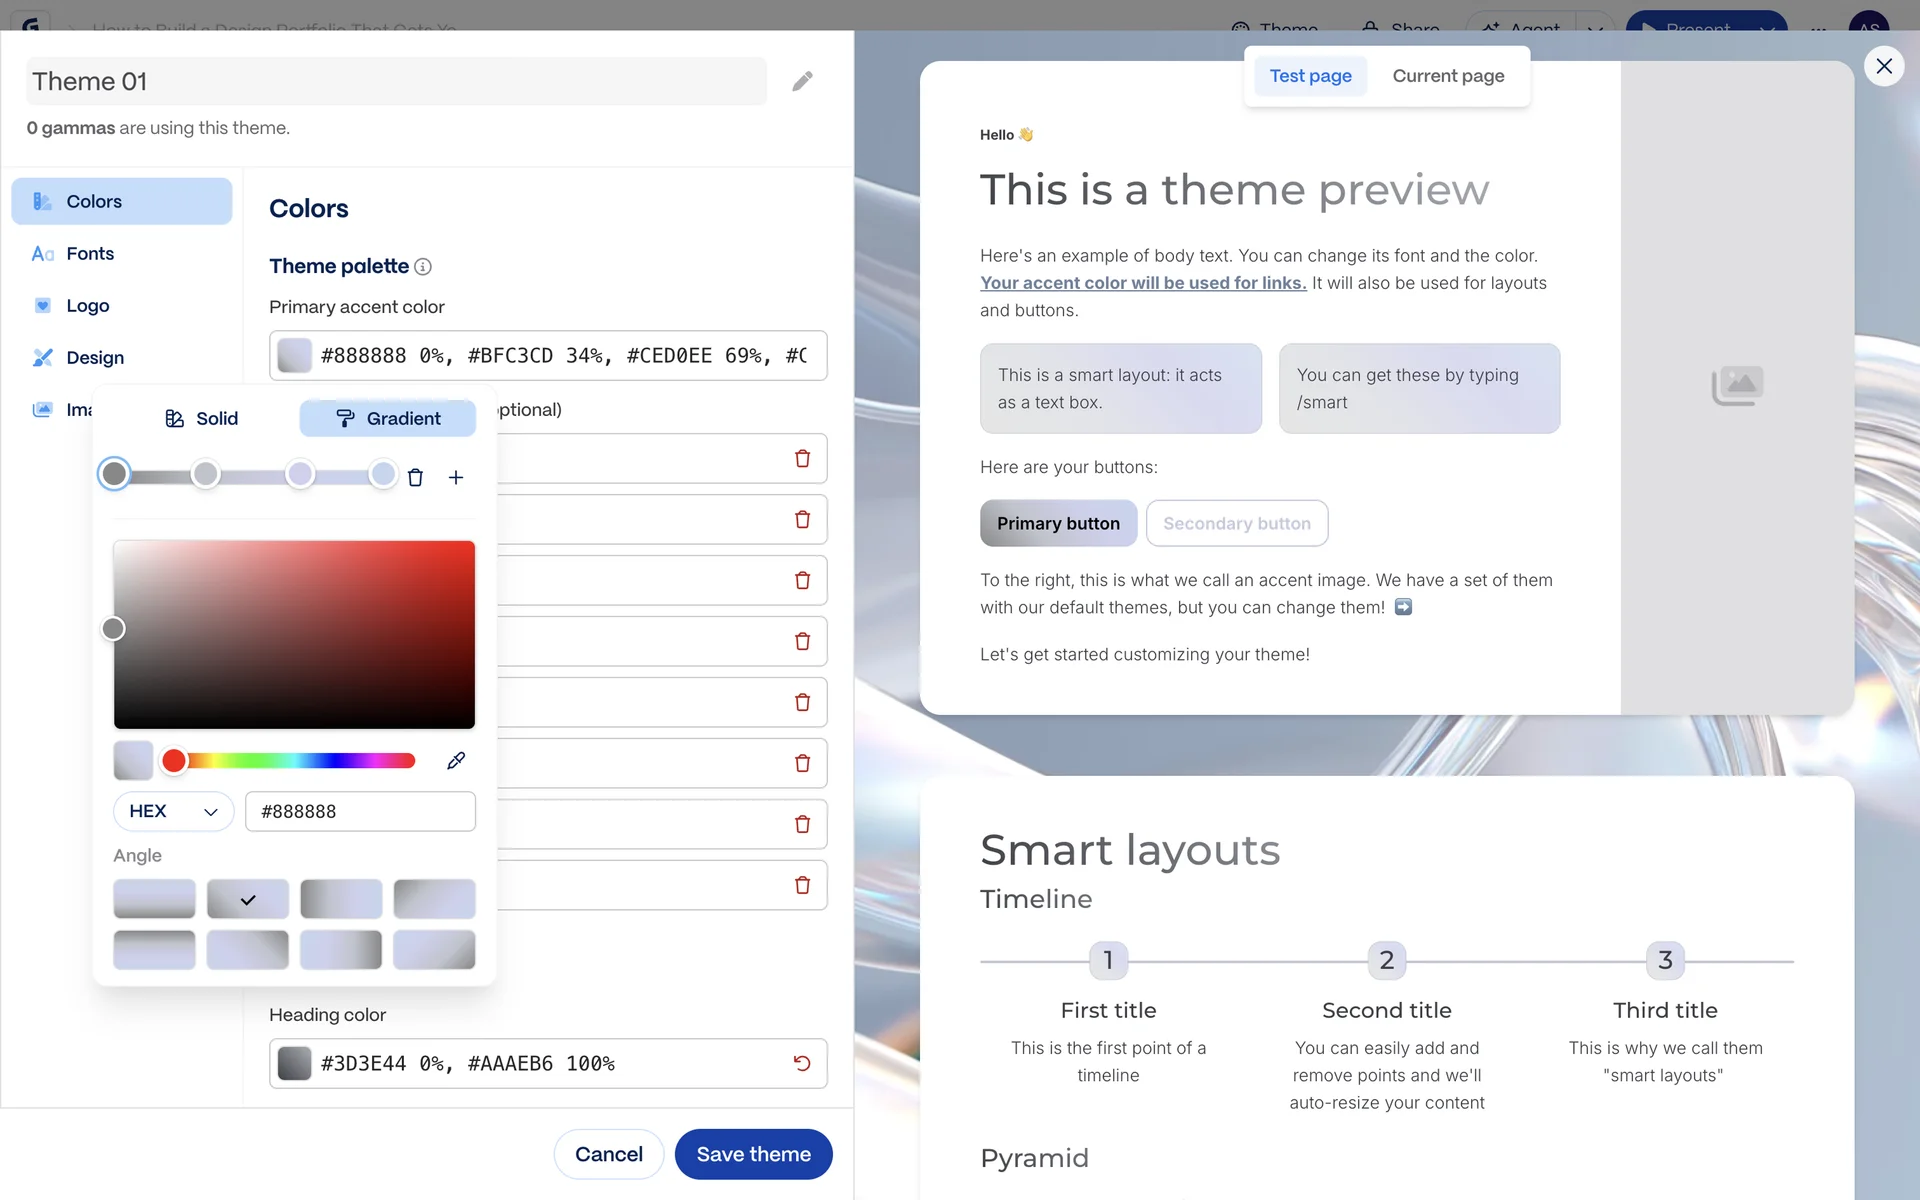Delete the last secondary accent color
1920x1200 pixels.
click(x=802, y=885)
